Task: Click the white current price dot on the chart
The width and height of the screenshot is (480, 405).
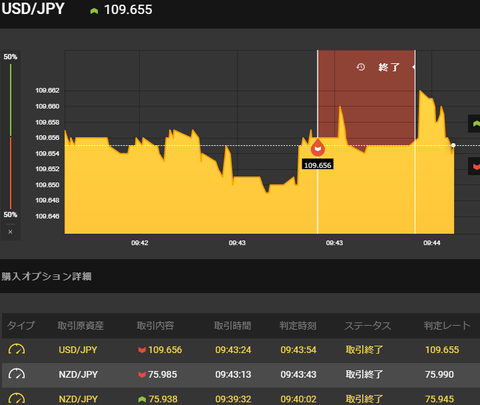Action: point(453,145)
